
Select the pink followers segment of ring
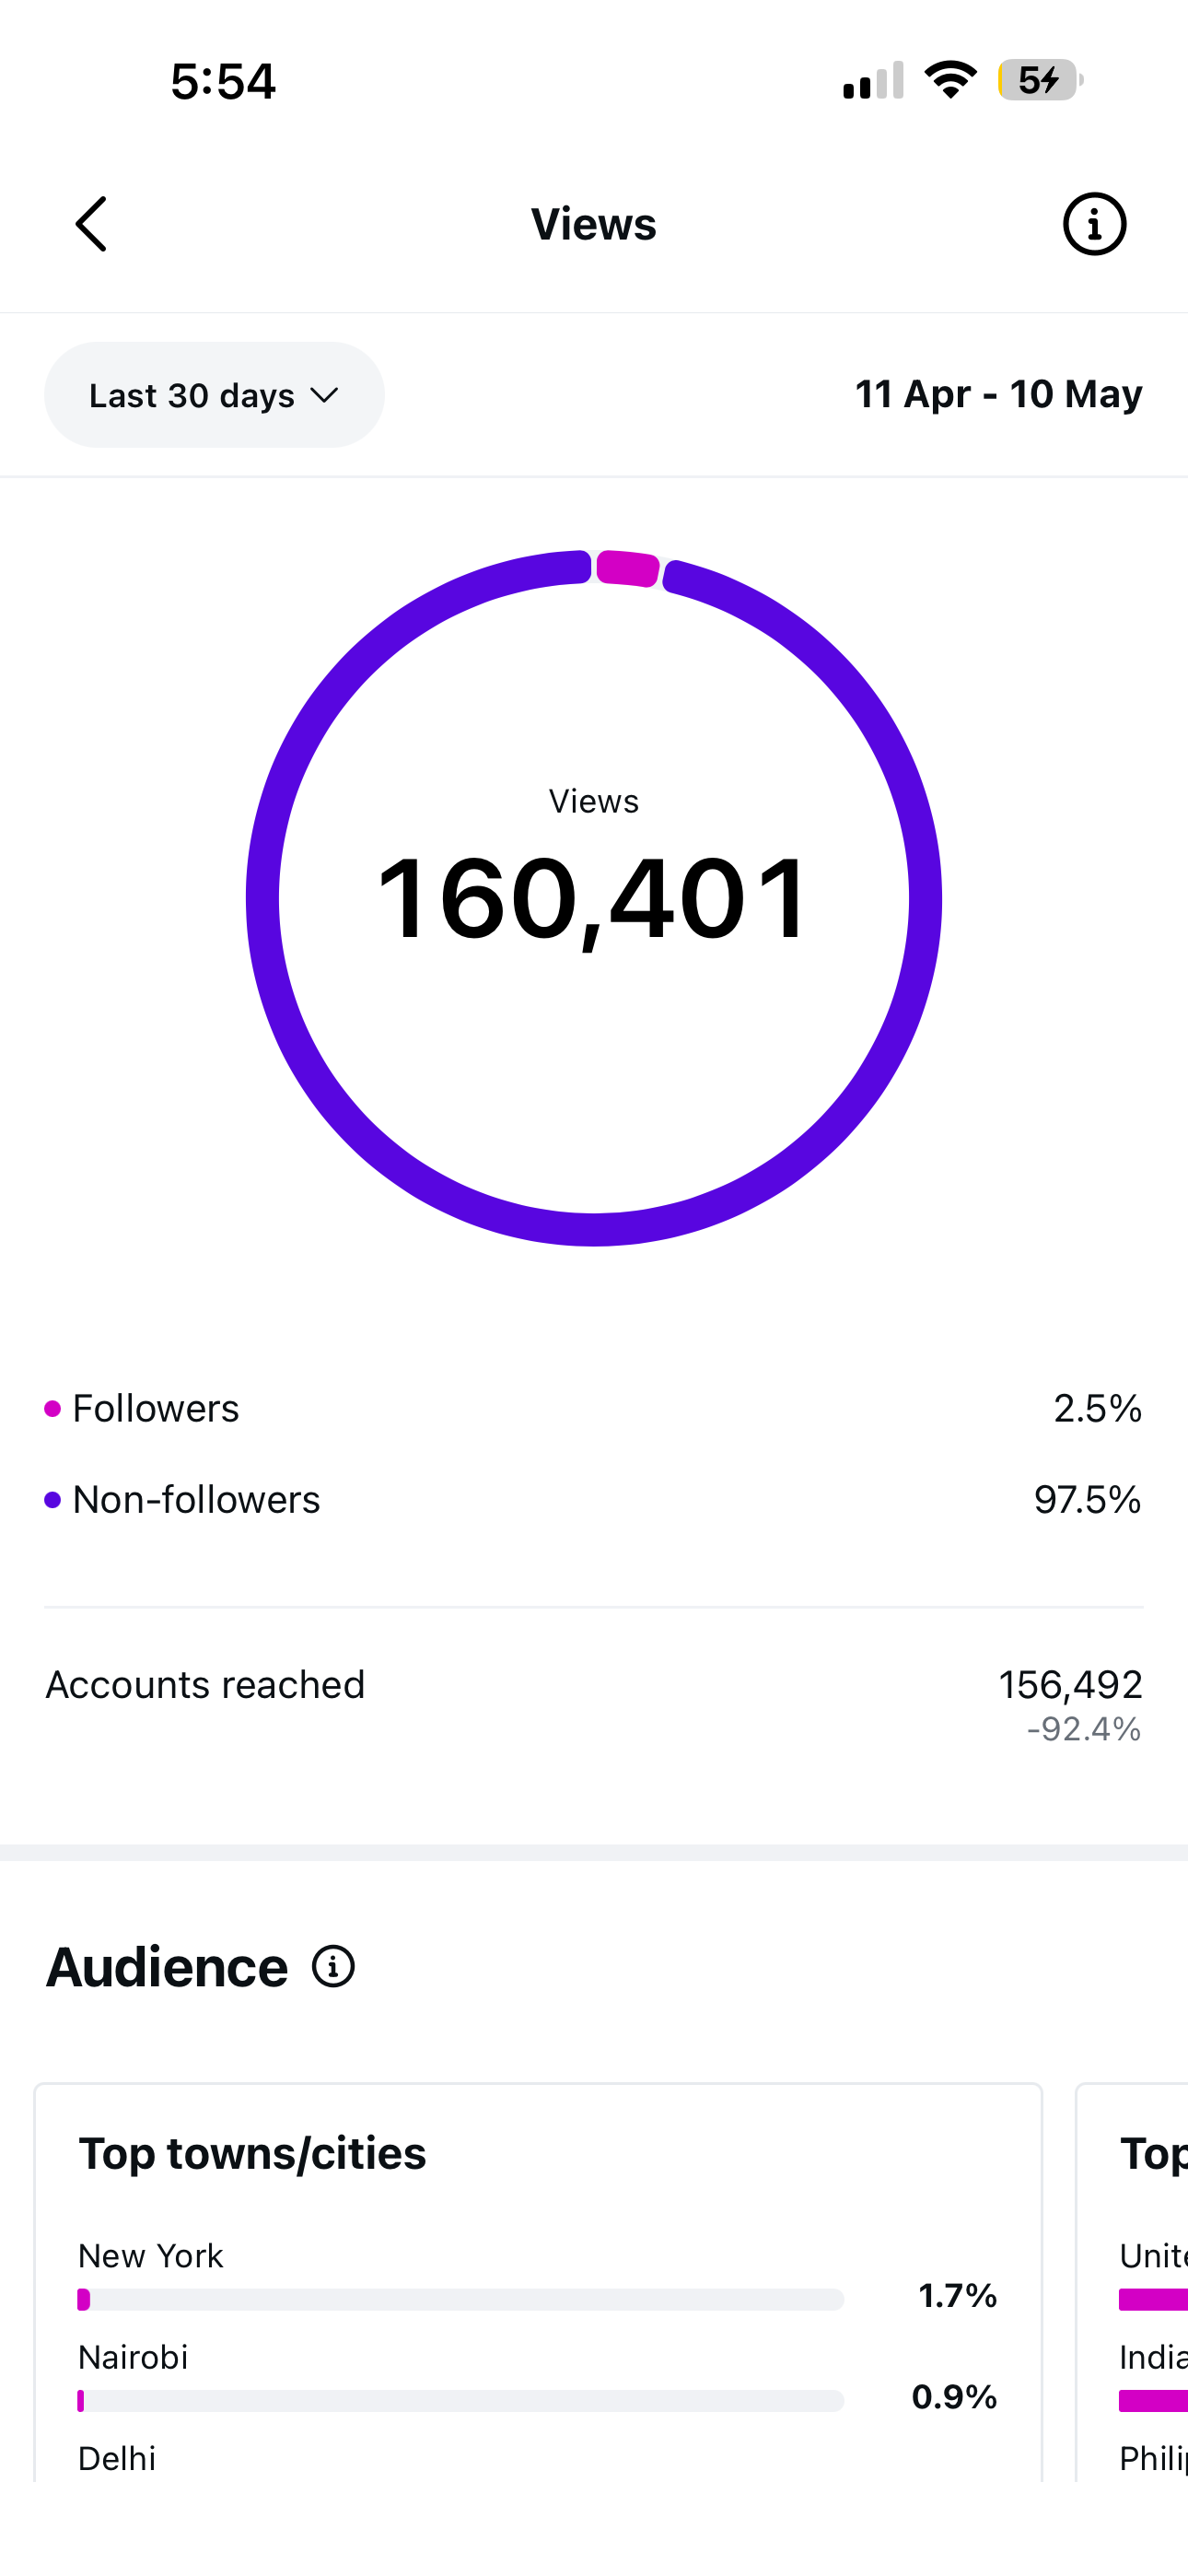628,568
